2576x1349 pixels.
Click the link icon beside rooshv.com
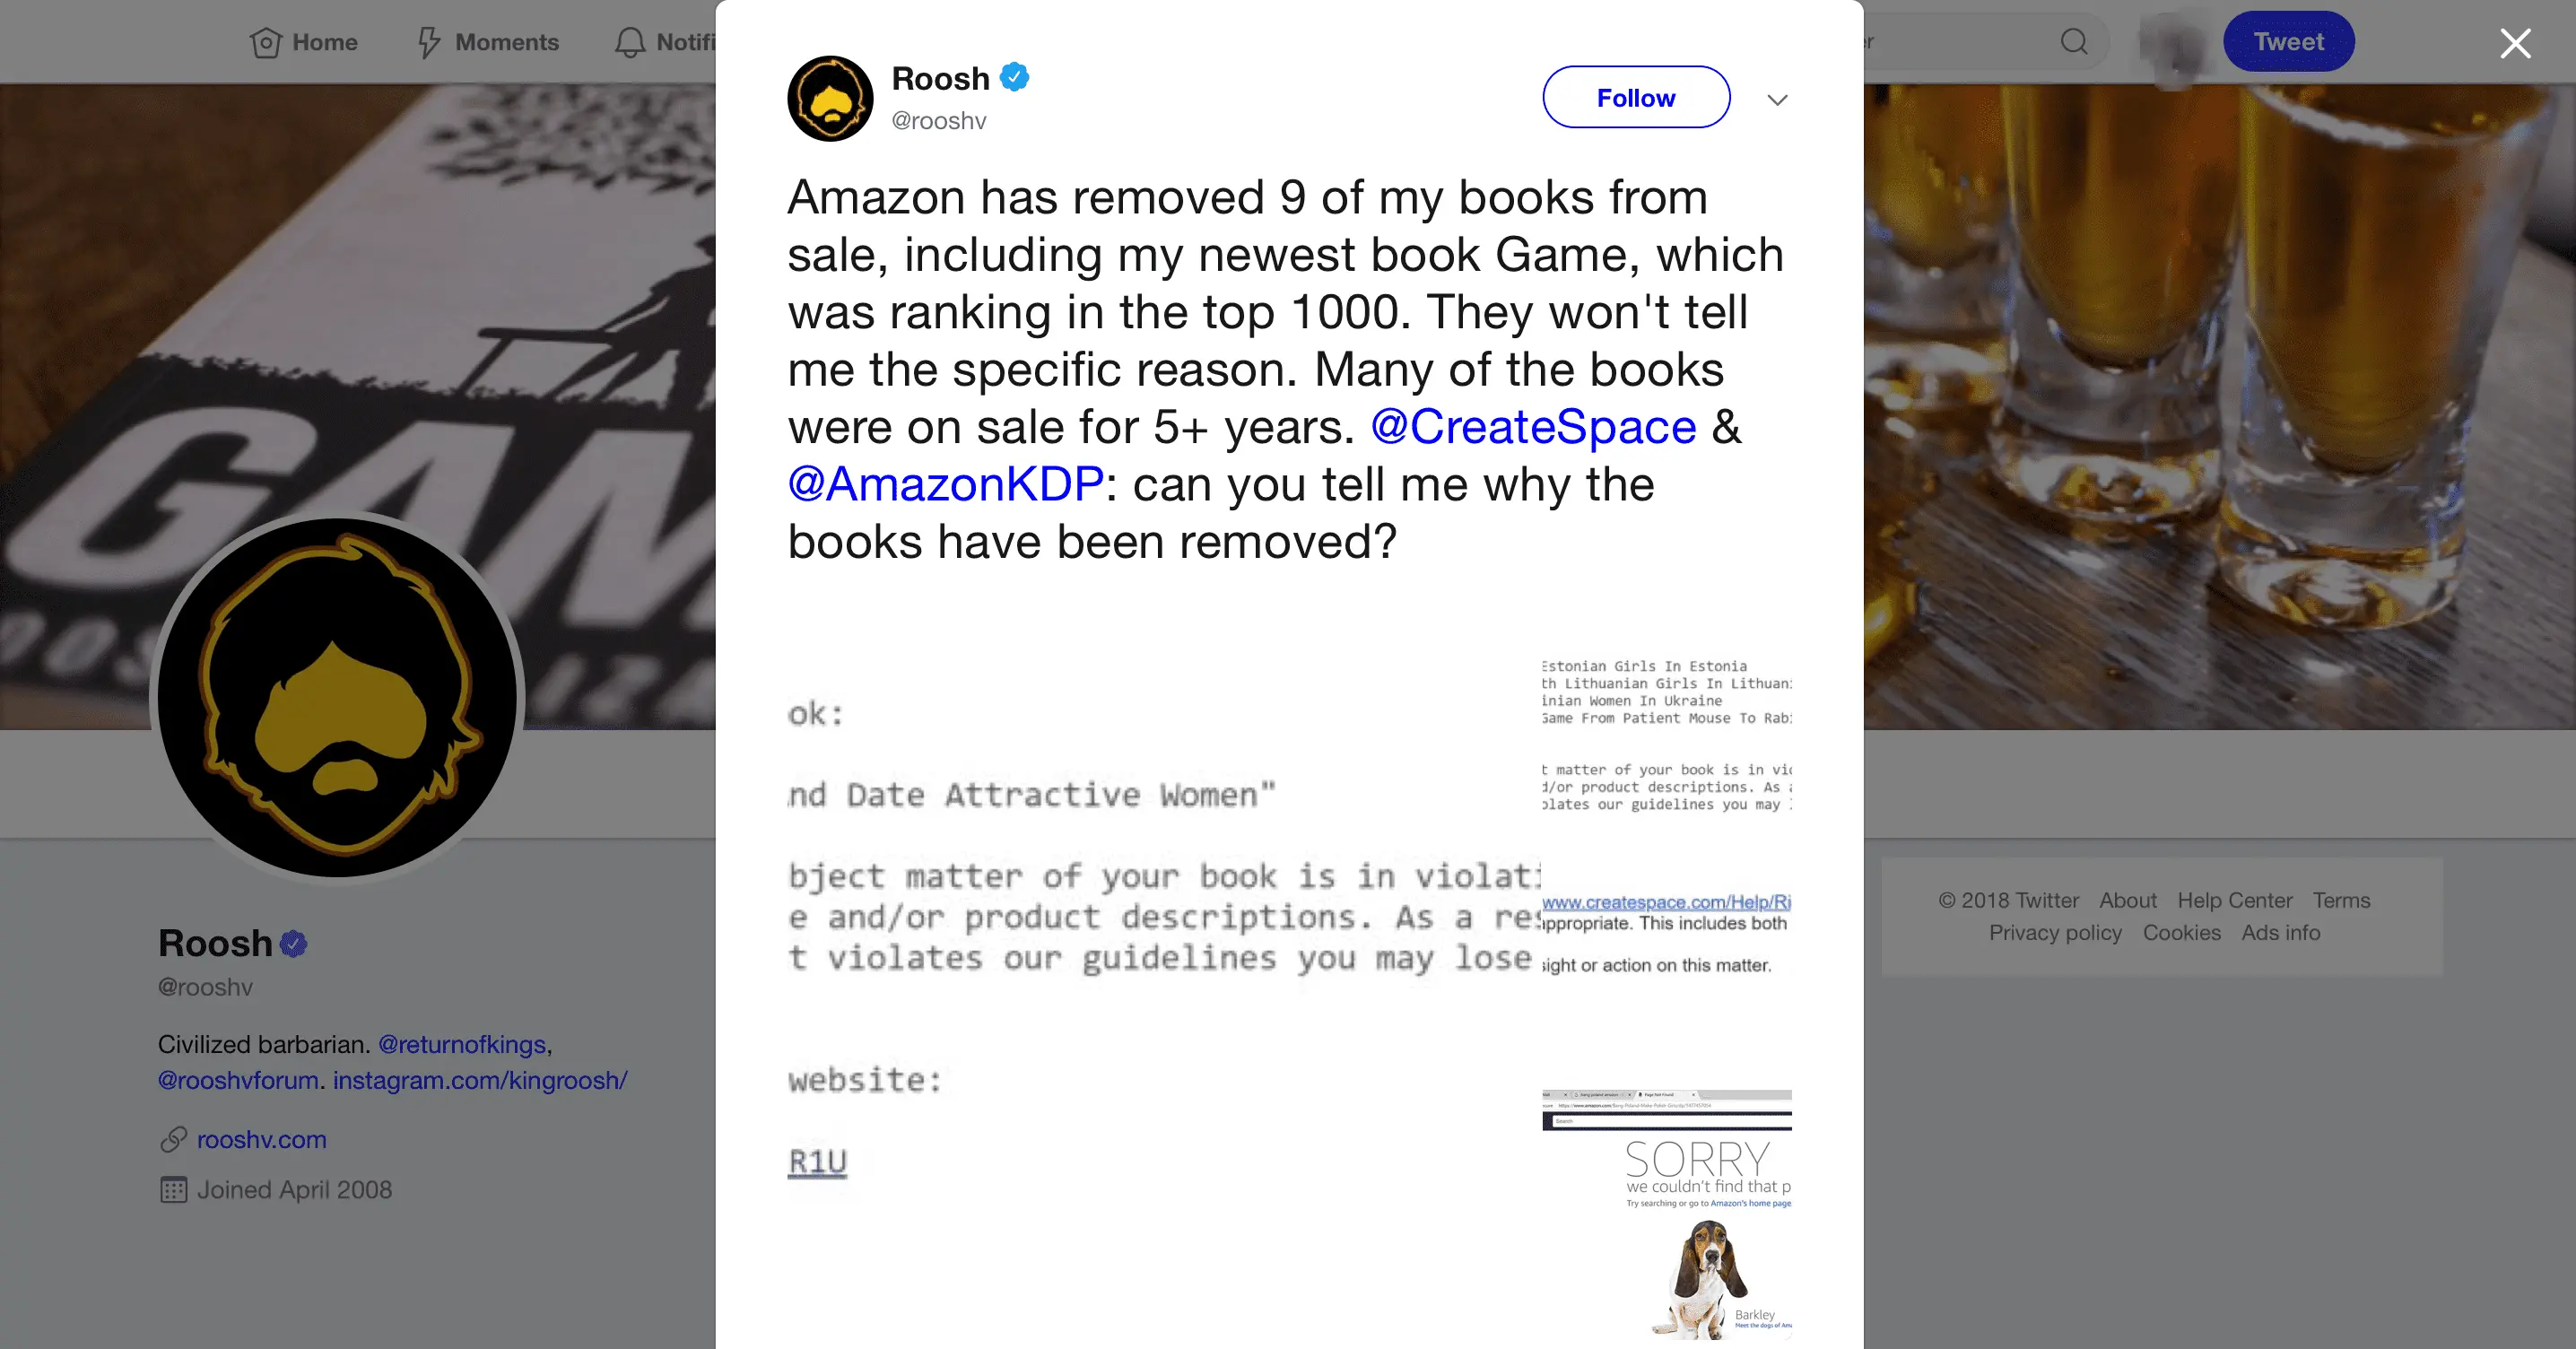(x=173, y=1139)
